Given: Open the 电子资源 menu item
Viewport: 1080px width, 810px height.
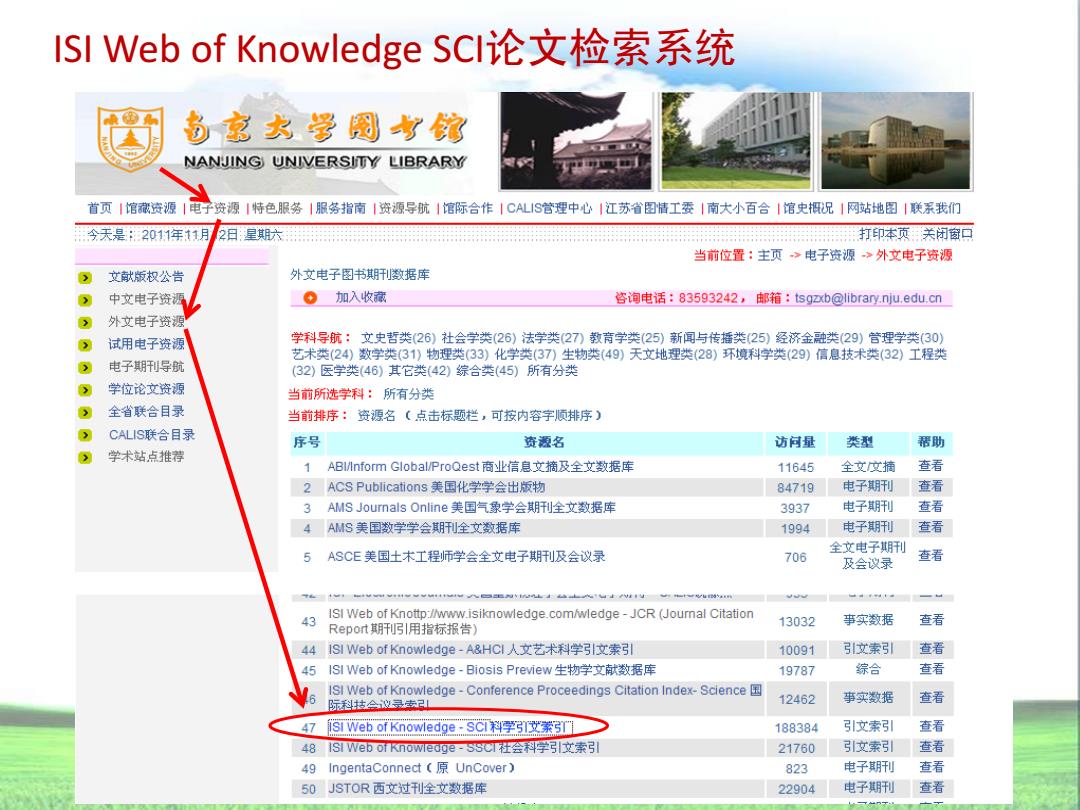Looking at the screenshot, I should pos(214,208).
